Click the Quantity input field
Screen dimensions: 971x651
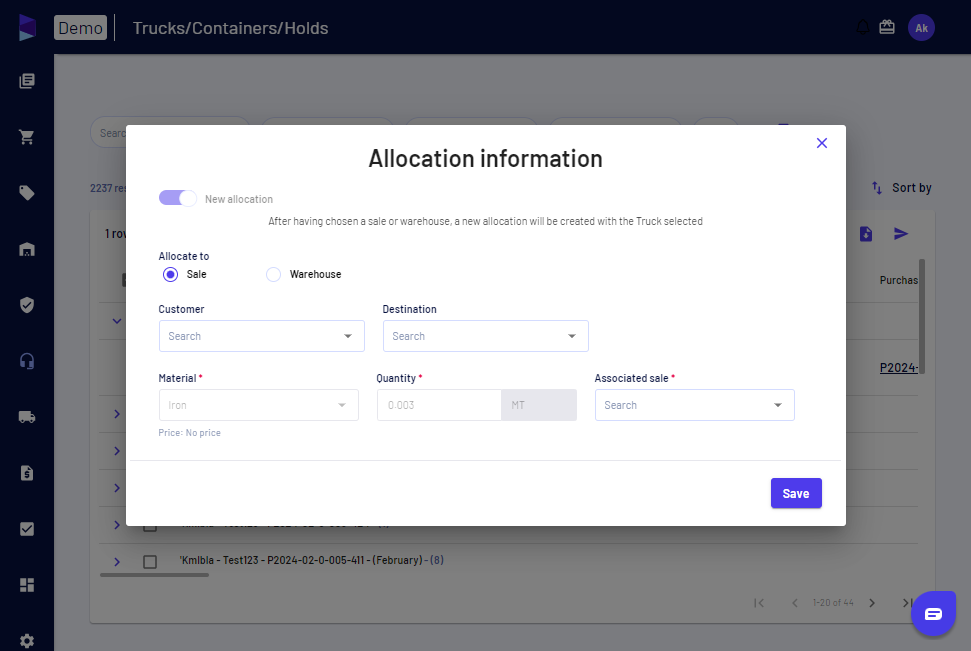[439, 405]
